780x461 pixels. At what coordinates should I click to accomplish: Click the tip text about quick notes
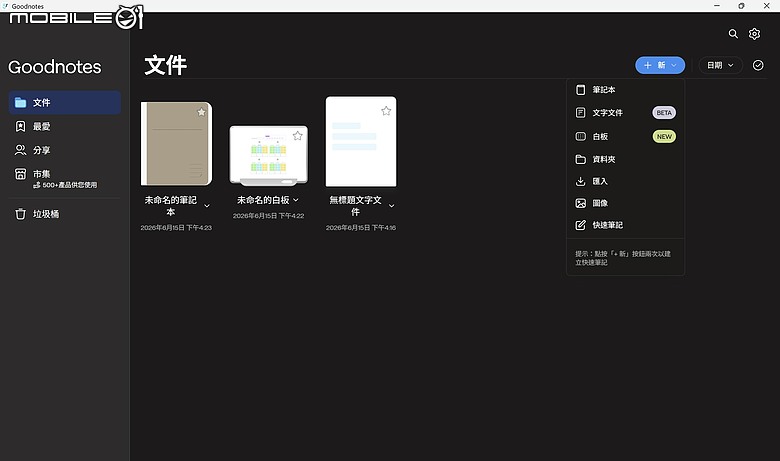pyautogui.click(x=623, y=258)
